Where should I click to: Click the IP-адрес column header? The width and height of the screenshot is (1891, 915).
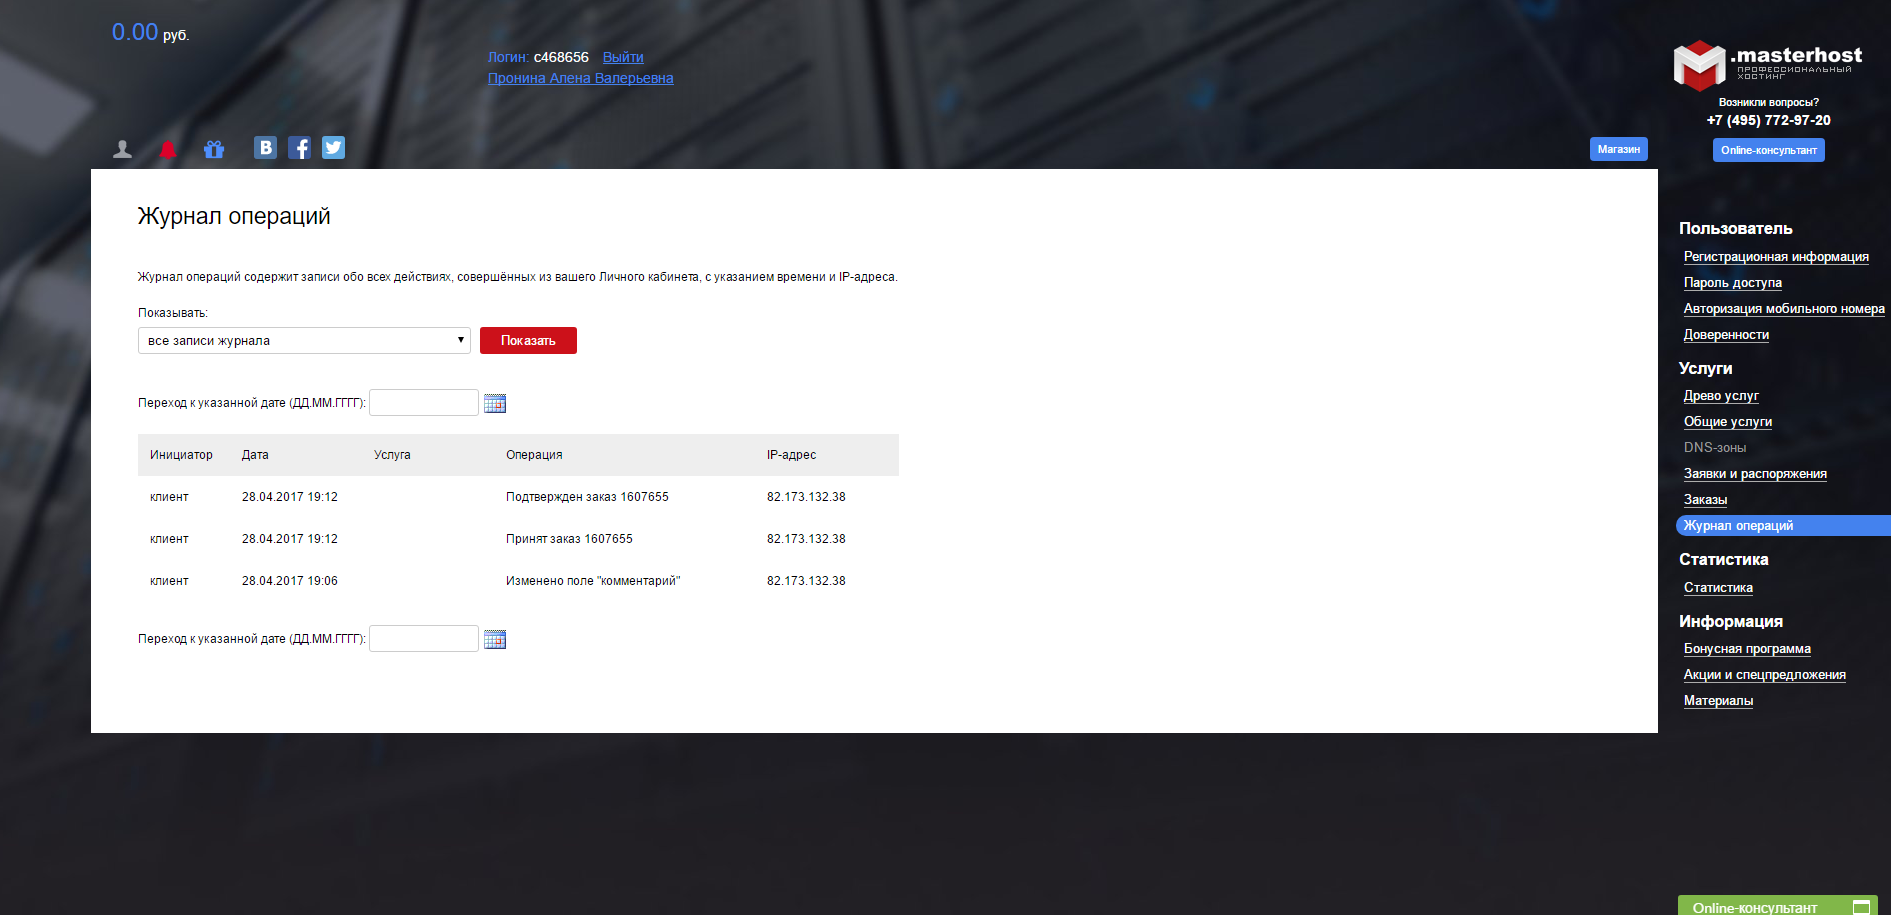[791, 455]
